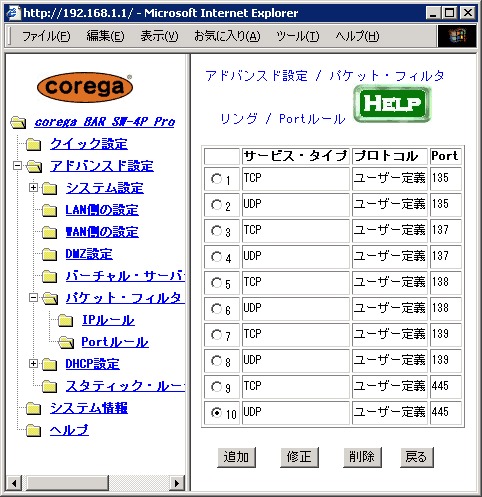Click the folder icon beside クイック設定

[34, 144]
